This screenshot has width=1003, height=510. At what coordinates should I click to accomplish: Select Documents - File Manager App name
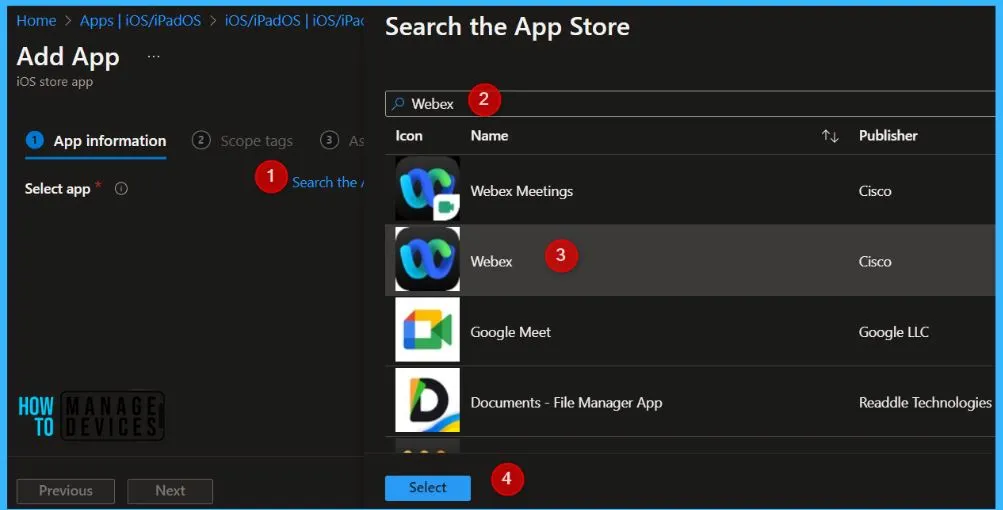click(x=566, y=402)
